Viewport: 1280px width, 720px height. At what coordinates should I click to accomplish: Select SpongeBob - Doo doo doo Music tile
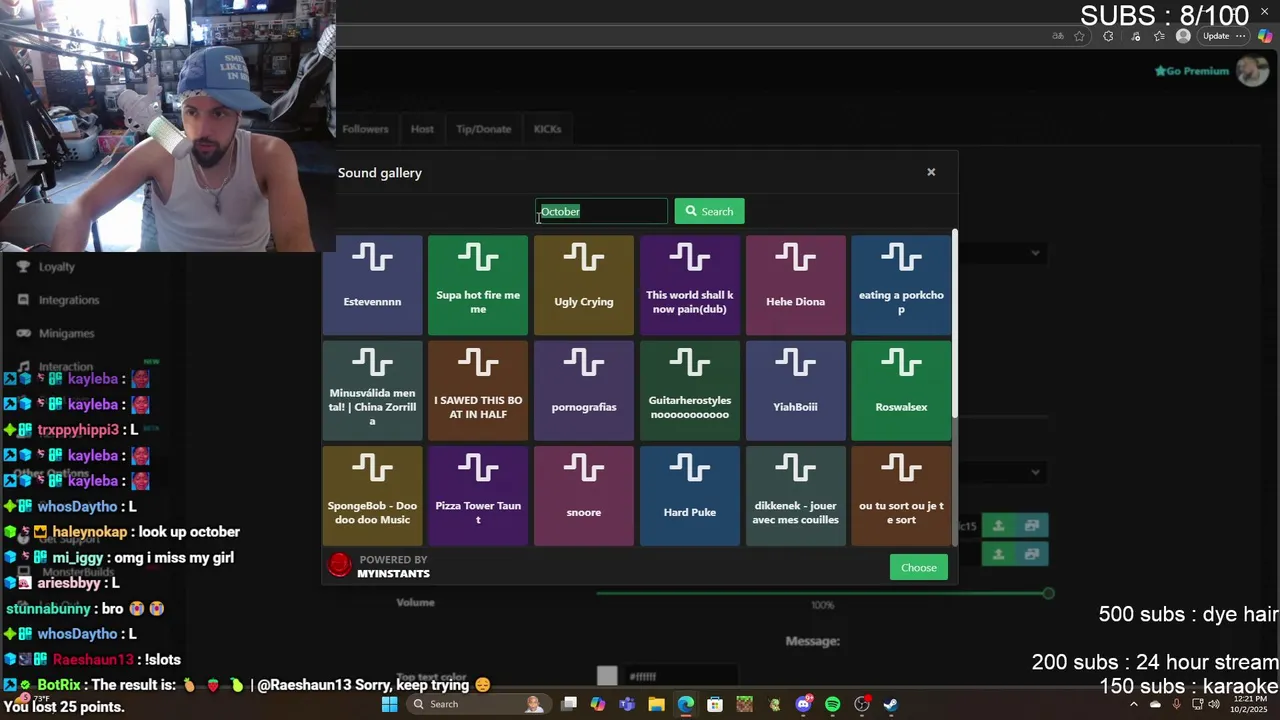click(x=372, y=496)
